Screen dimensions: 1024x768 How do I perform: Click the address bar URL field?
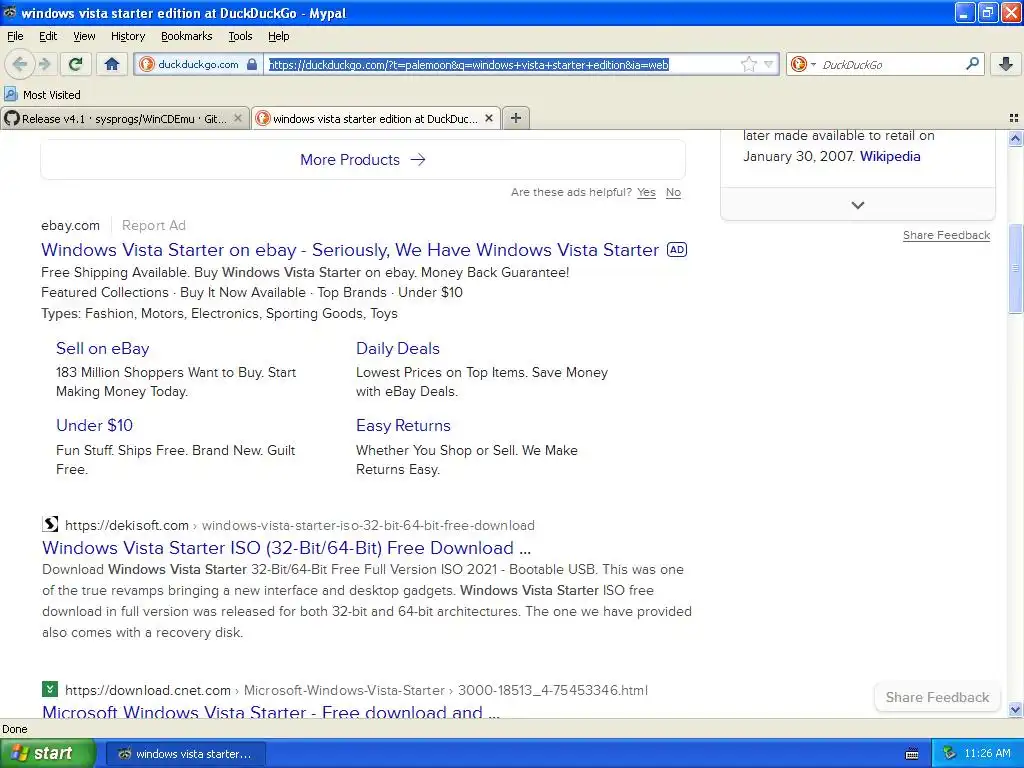503,64
